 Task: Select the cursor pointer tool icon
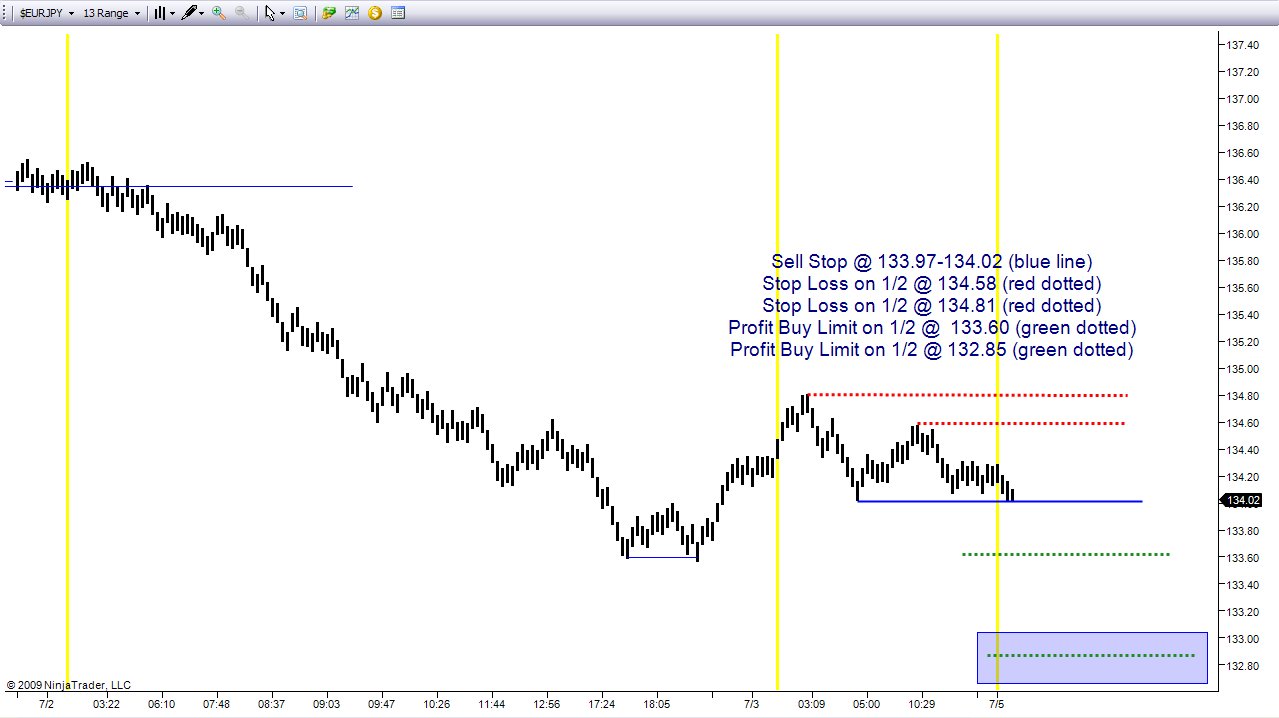point(269,13)
